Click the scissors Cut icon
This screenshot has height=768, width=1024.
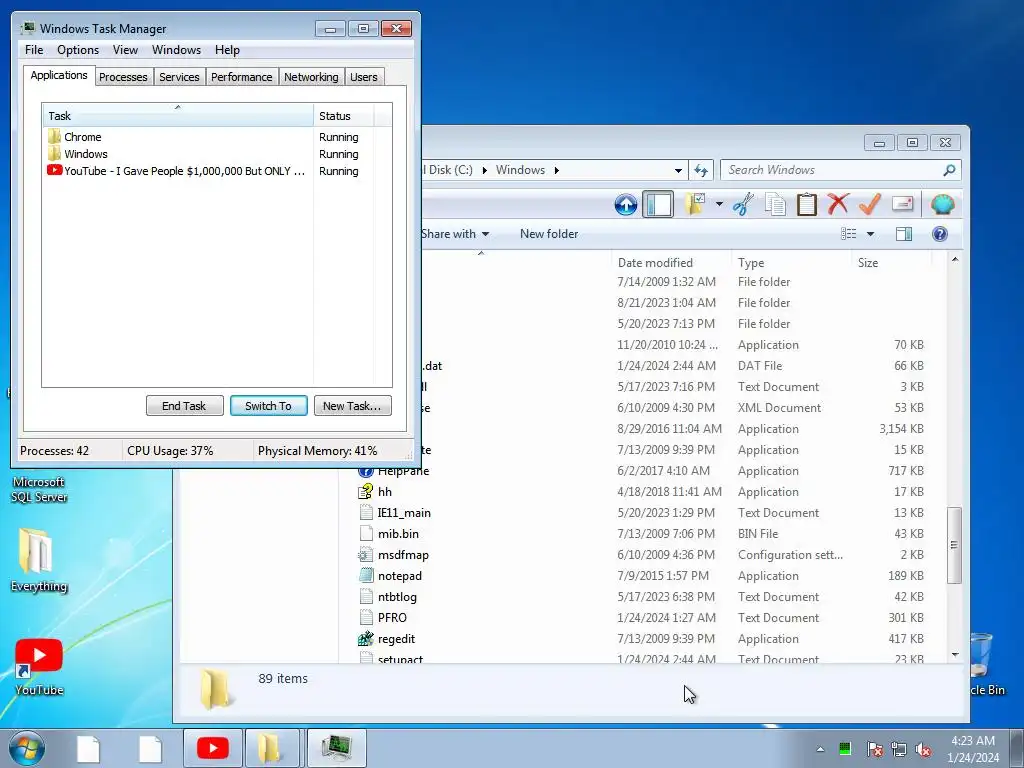743,204
